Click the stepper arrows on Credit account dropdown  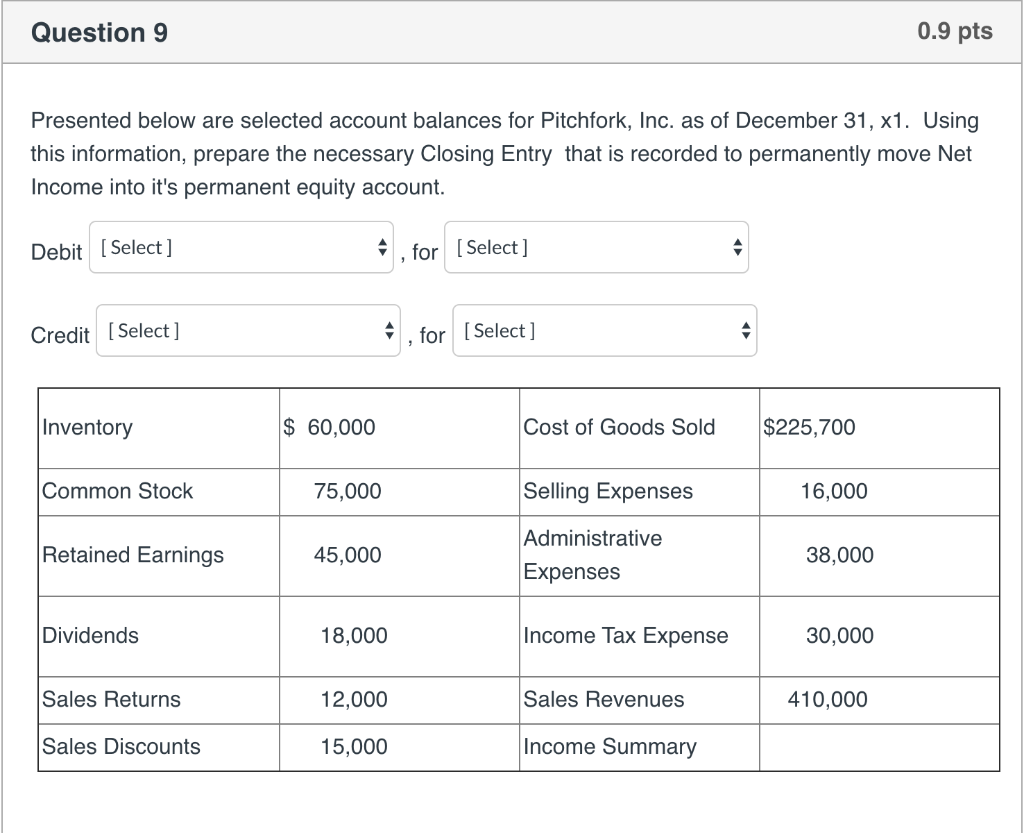(389, 330)
